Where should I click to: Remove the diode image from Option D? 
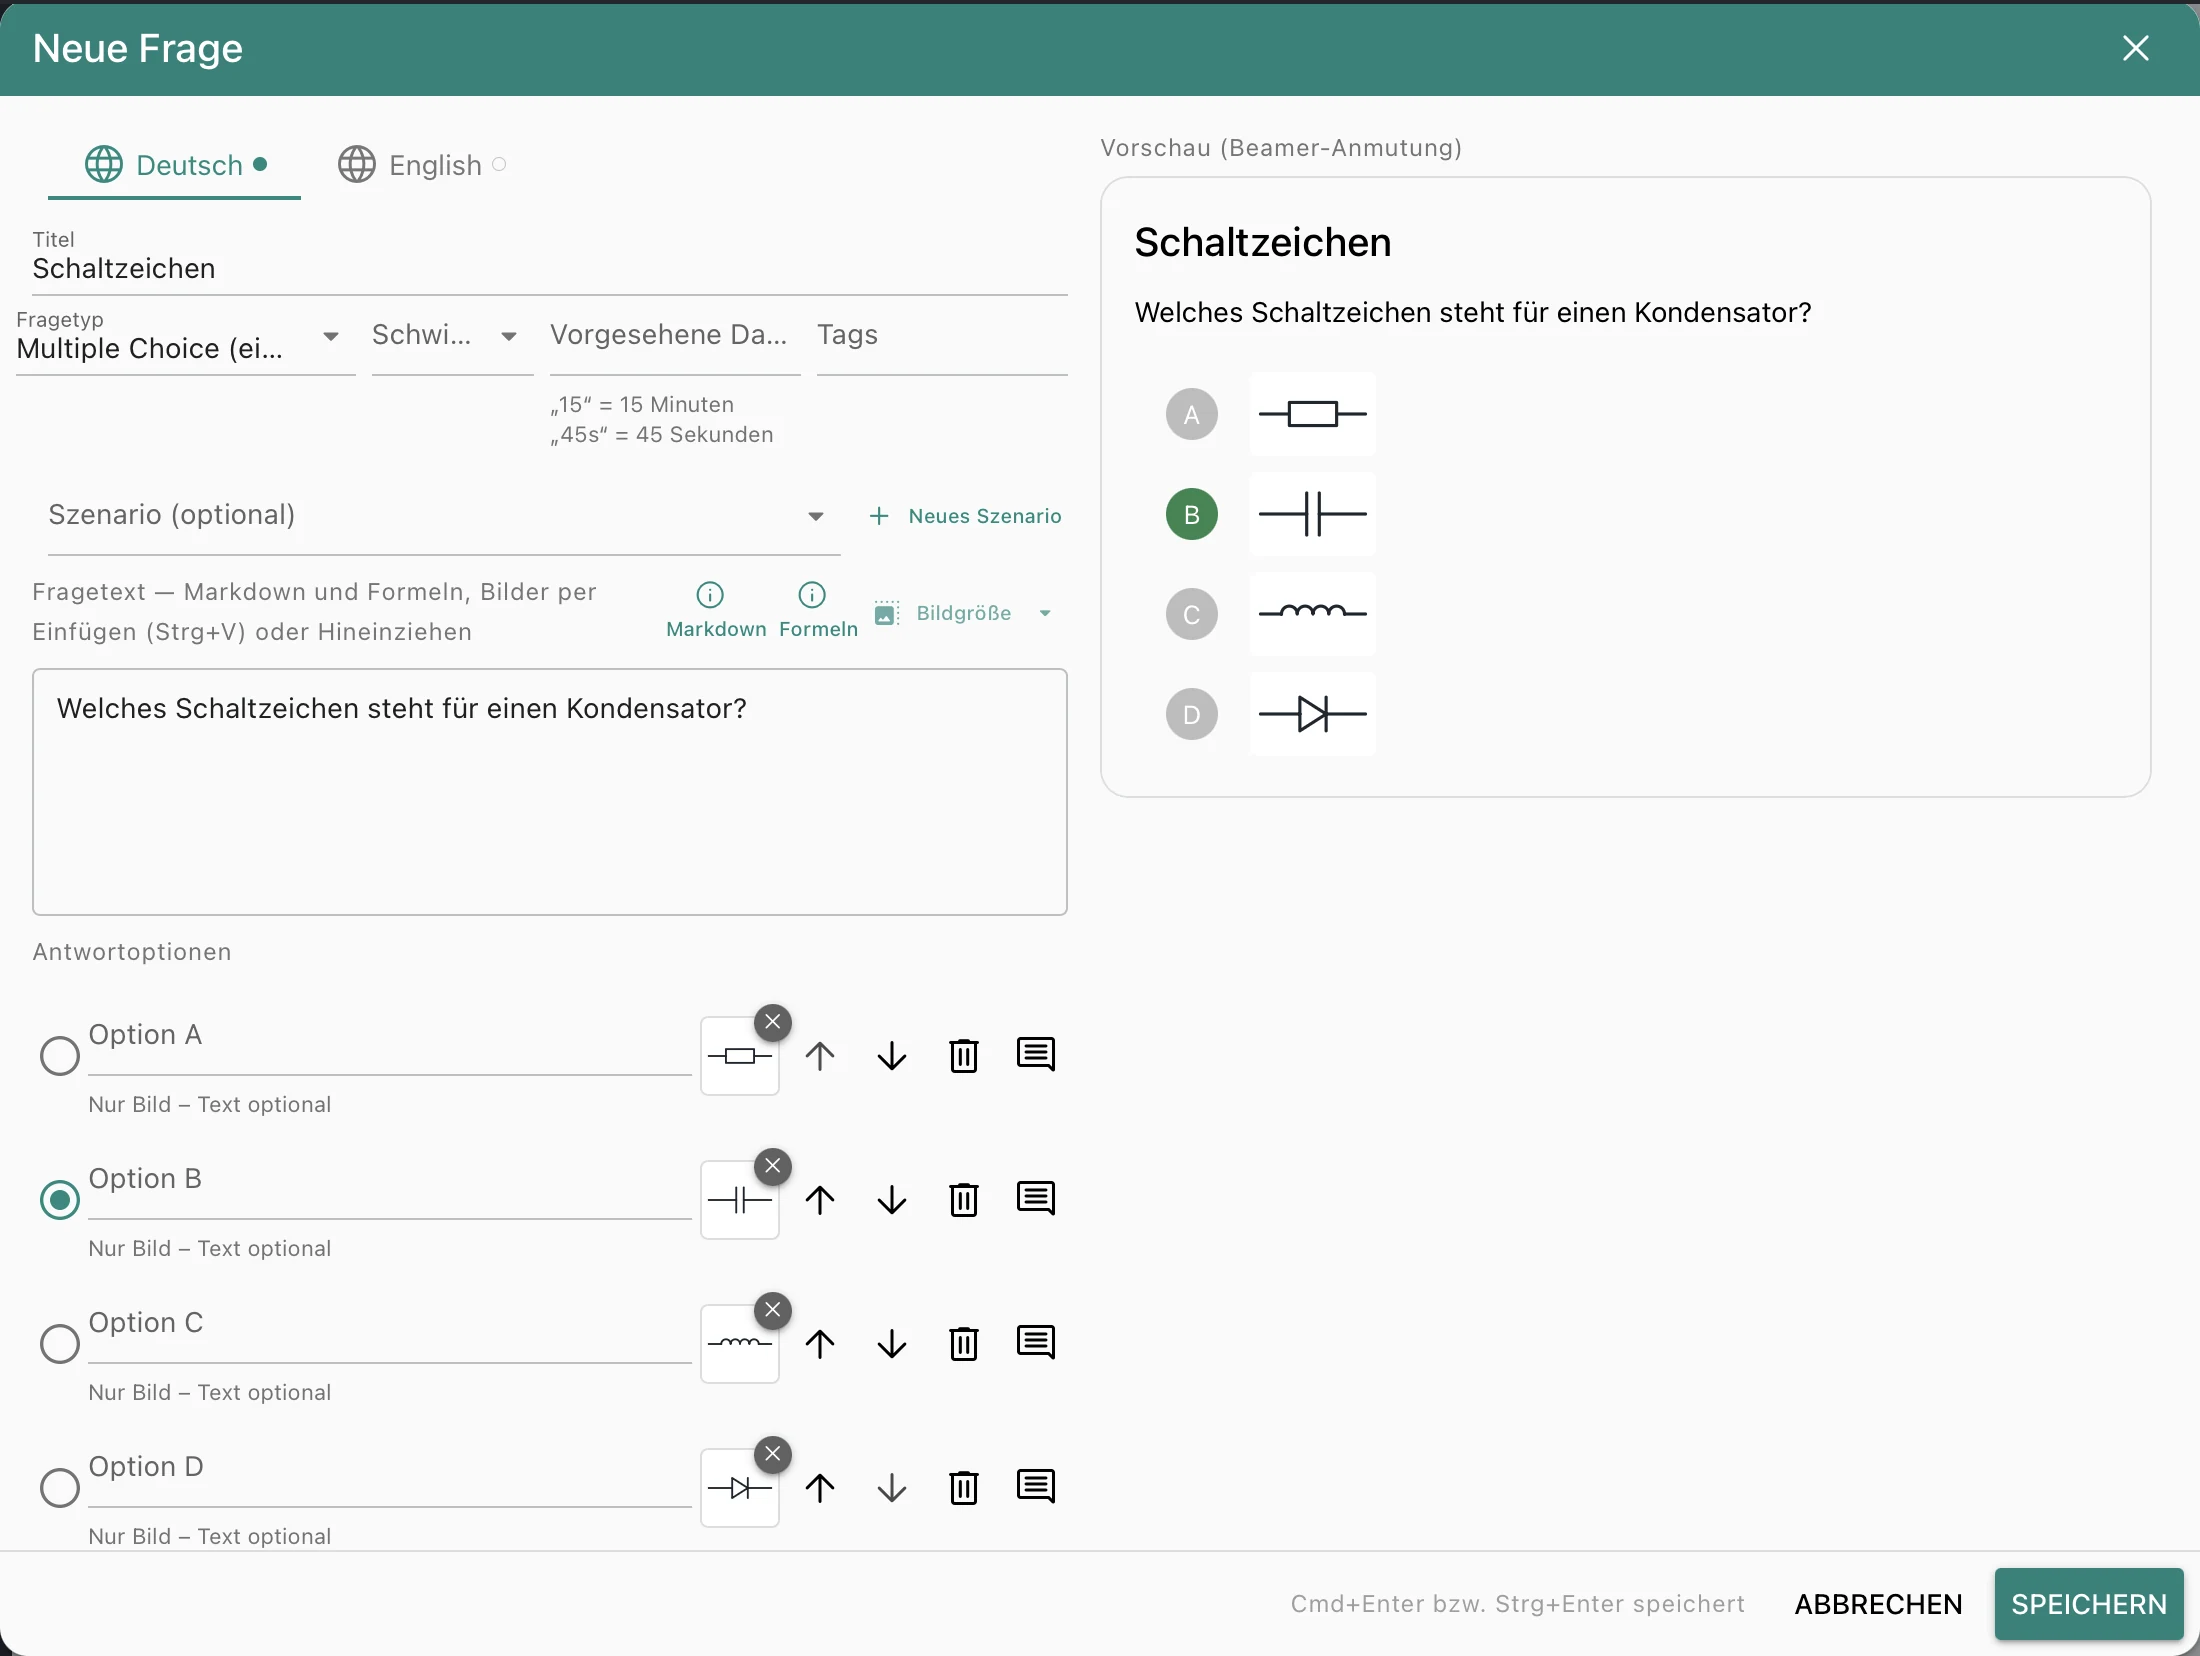(773, 1454)
